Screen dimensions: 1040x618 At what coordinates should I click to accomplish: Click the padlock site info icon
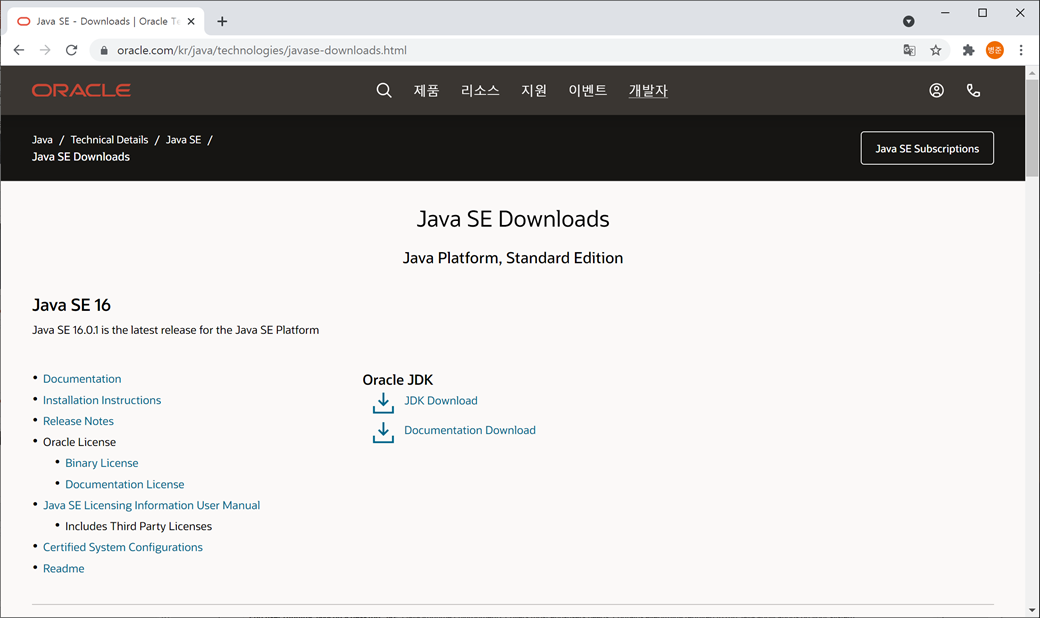click(103, 50)
